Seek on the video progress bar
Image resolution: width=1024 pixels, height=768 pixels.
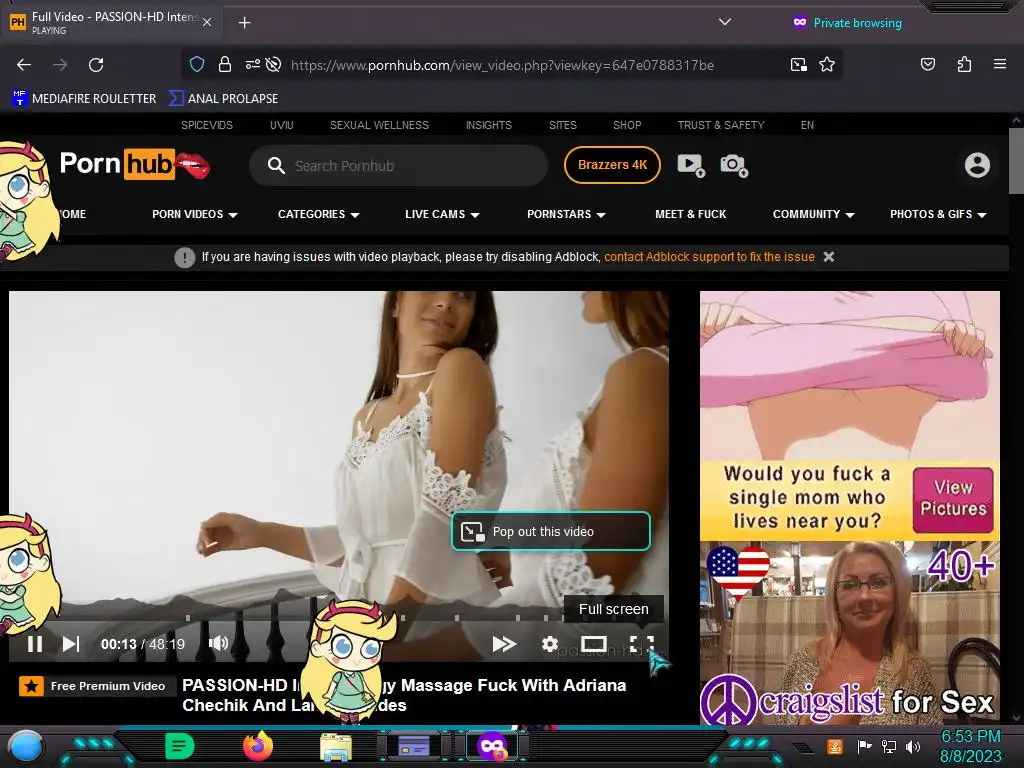(338, 617)
